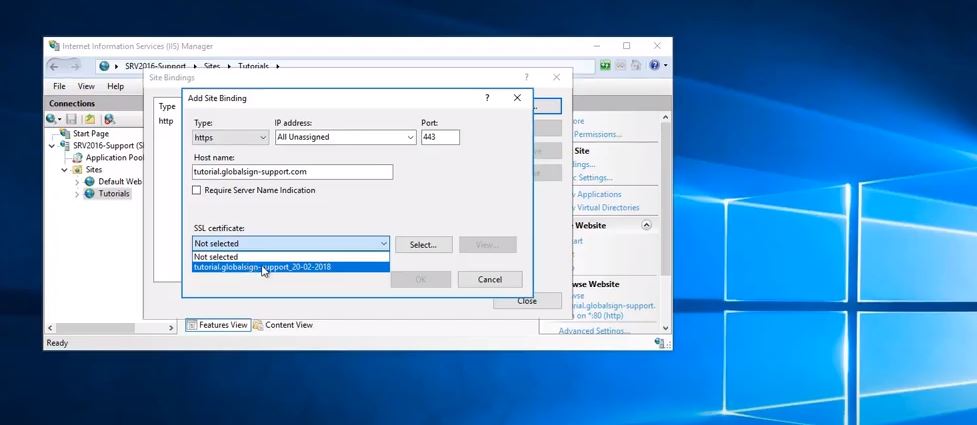Click the globe icon in the address bar
Image resolution: width=977 pixels, height=425 pixels.
pyautogui.click(x=104, y=66)
